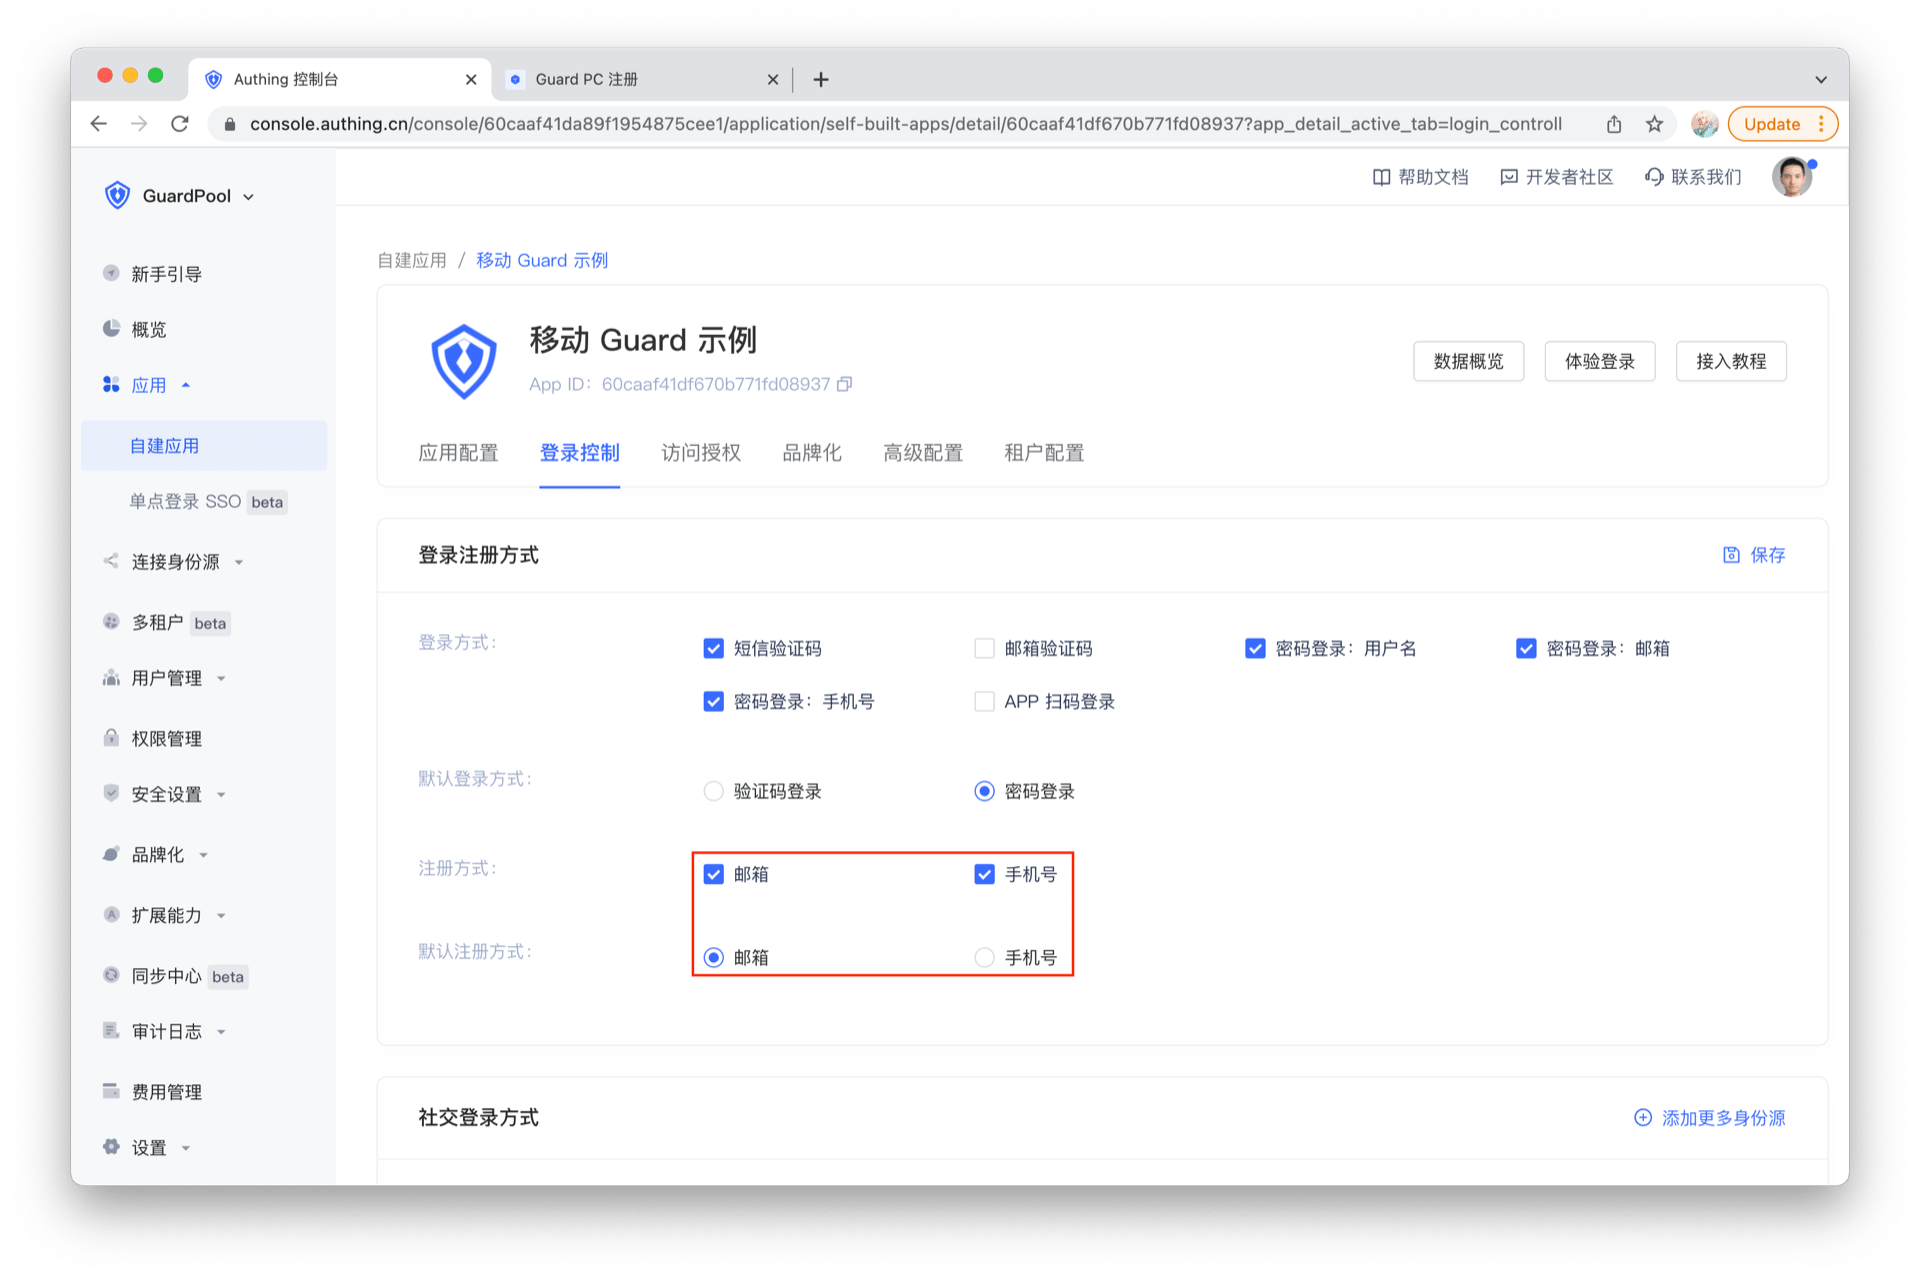
Task: Copy the App ID using copy icon
Action: point(845,384)
